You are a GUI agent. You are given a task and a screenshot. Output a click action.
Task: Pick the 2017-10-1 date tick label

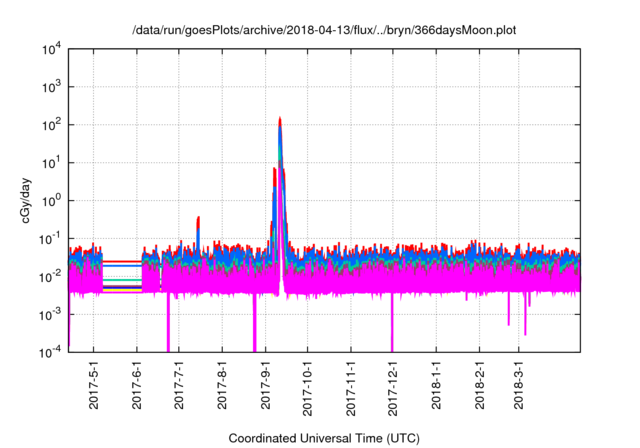click(307, 388)
